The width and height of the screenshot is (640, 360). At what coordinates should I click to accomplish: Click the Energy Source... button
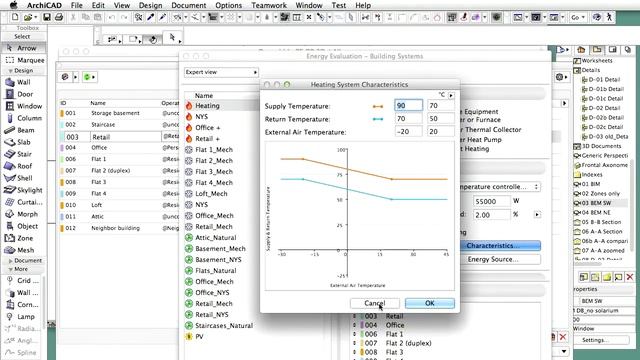[x=500, y=259]
